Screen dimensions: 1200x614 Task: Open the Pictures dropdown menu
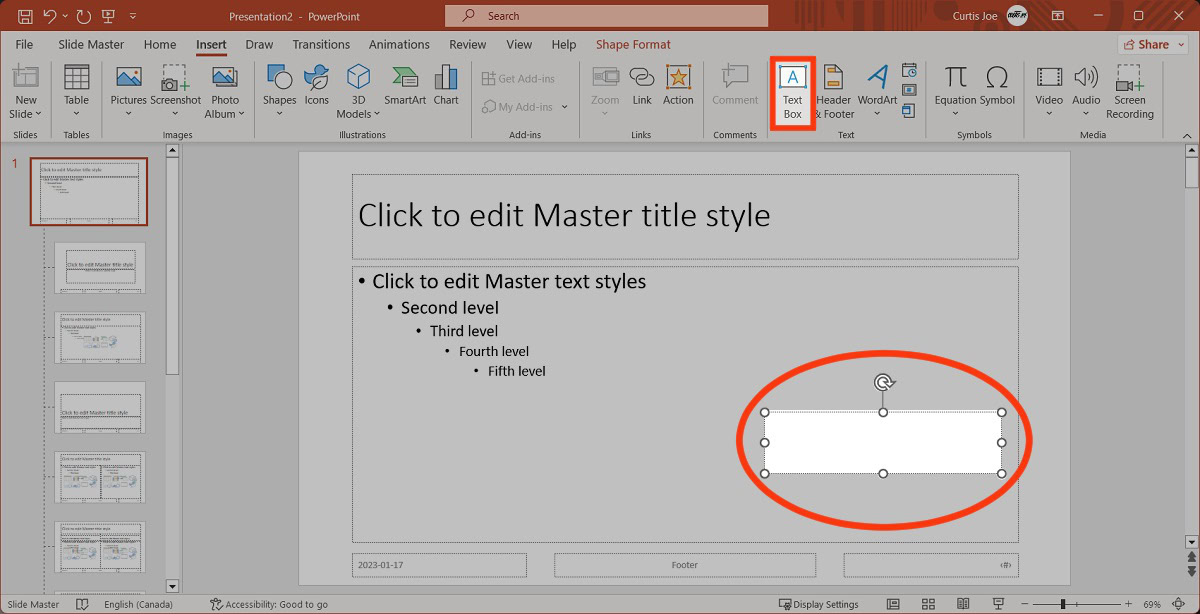(128, 113)
